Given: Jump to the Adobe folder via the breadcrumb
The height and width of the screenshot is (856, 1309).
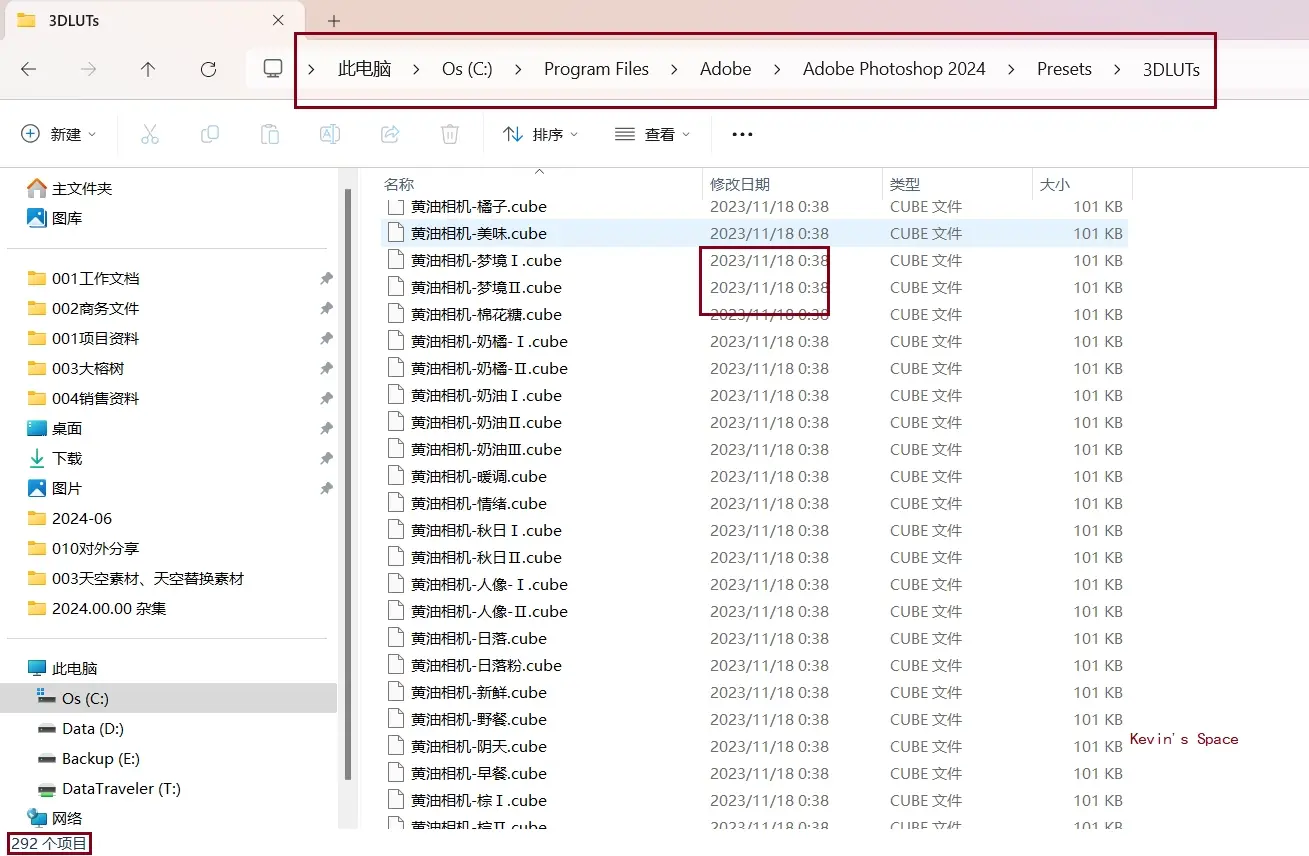Looking at the screenshot, I should coord(725,69).
